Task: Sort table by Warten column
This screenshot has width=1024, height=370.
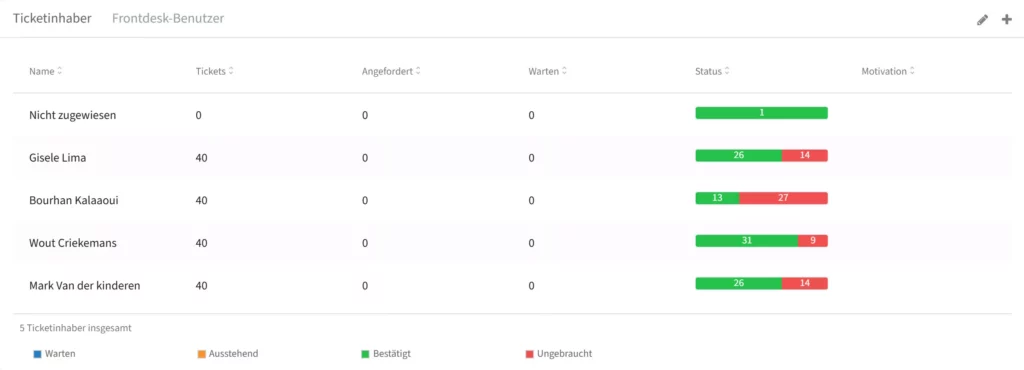Action: [547, 71]
